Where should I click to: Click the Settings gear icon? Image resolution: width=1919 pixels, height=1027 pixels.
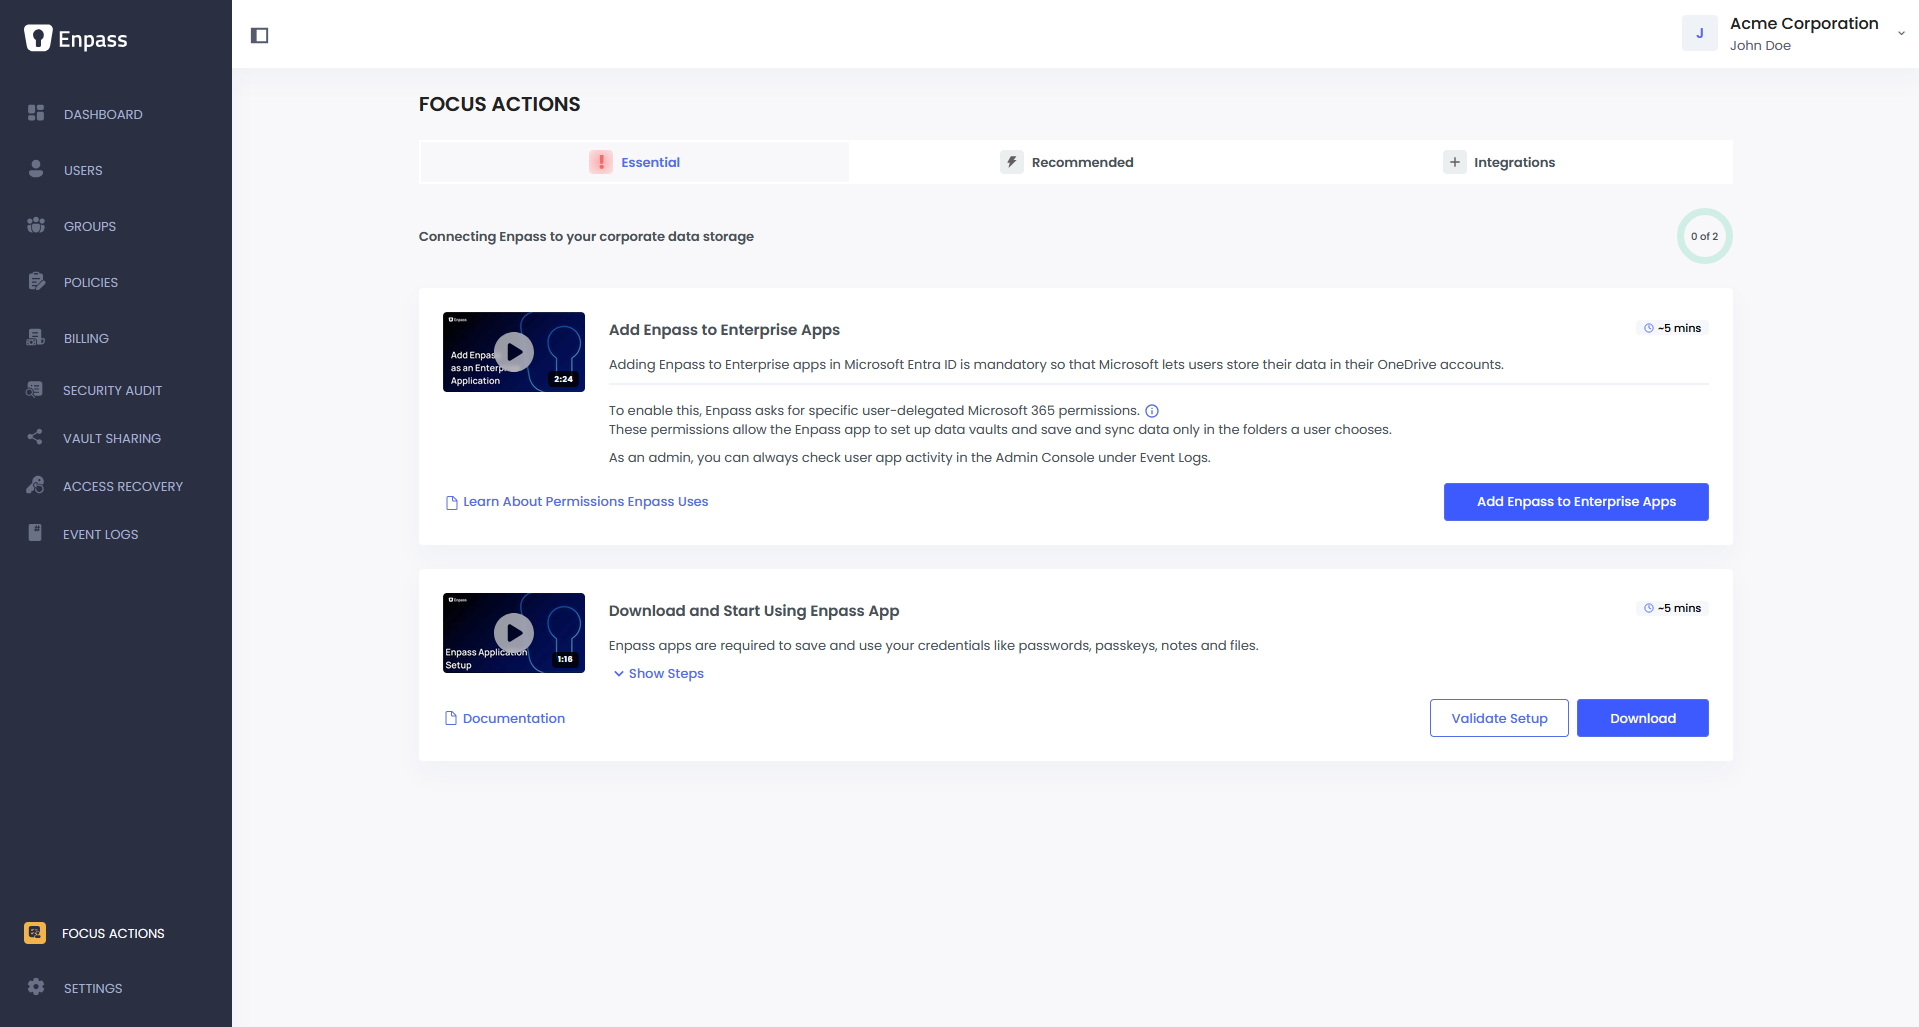(36, 987)
